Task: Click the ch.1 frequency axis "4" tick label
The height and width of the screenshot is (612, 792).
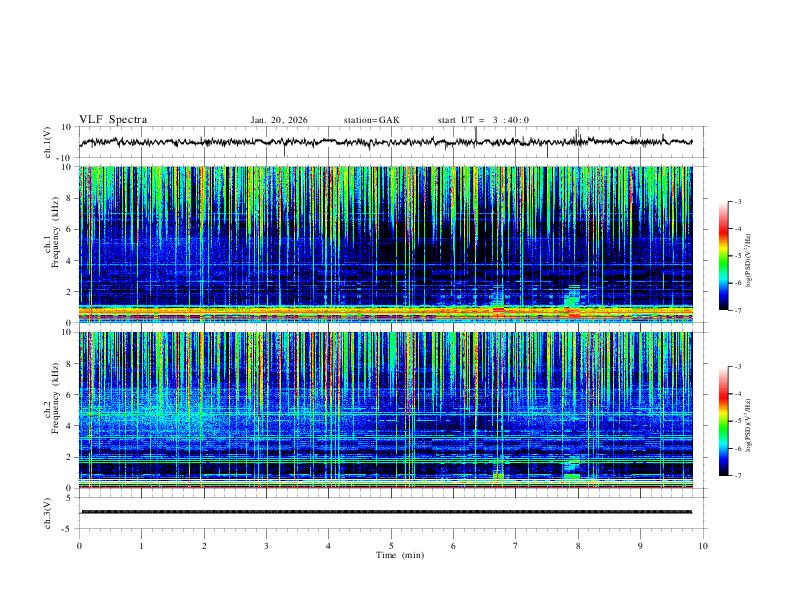Action: (69, 261)
